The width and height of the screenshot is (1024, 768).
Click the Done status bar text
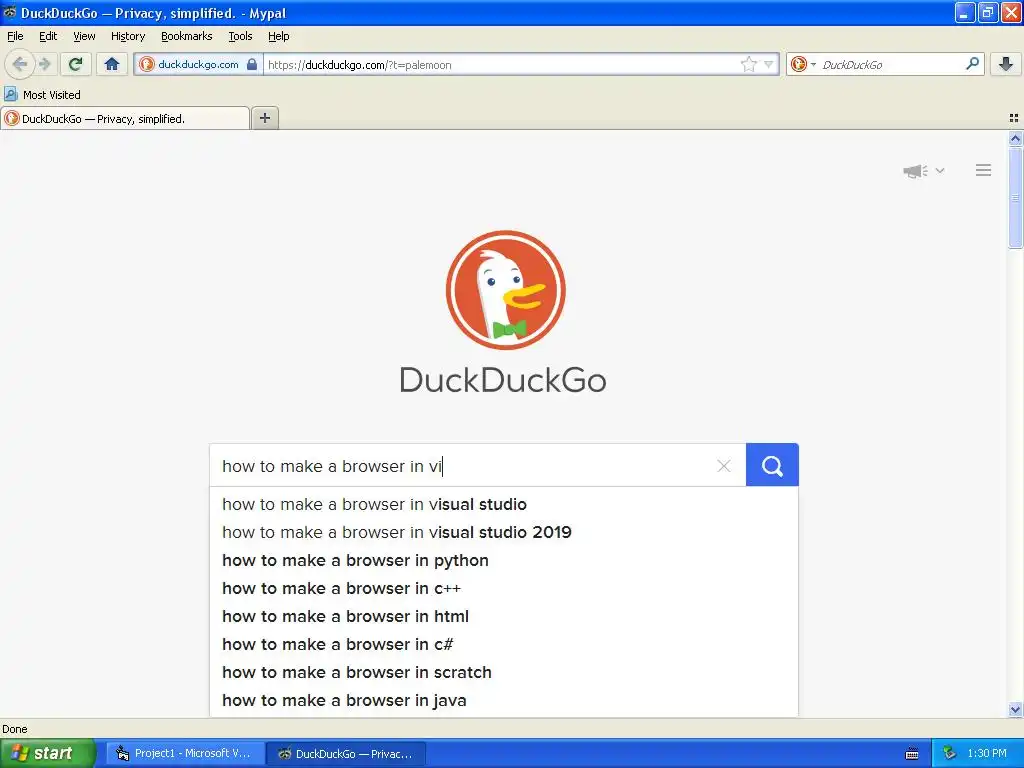15,729
